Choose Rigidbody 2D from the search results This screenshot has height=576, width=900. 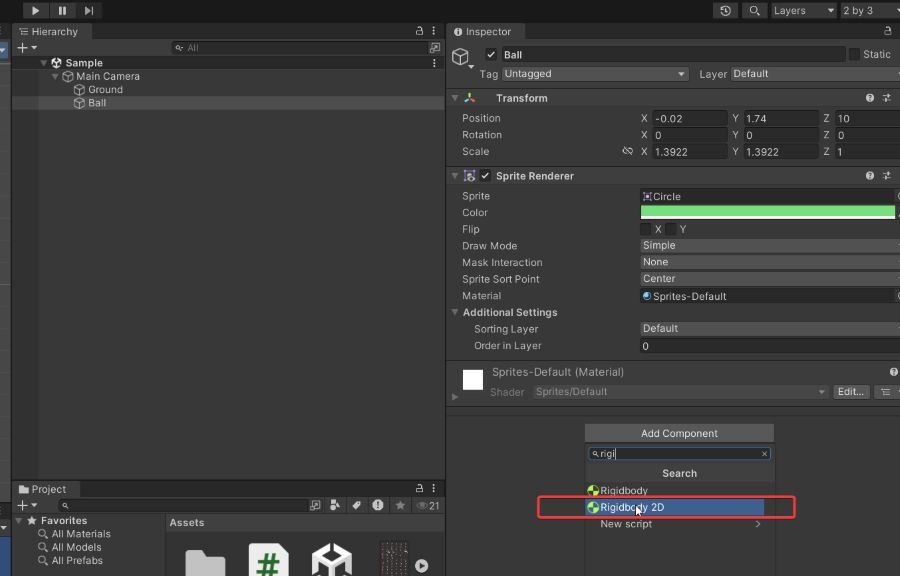(675, 507)
